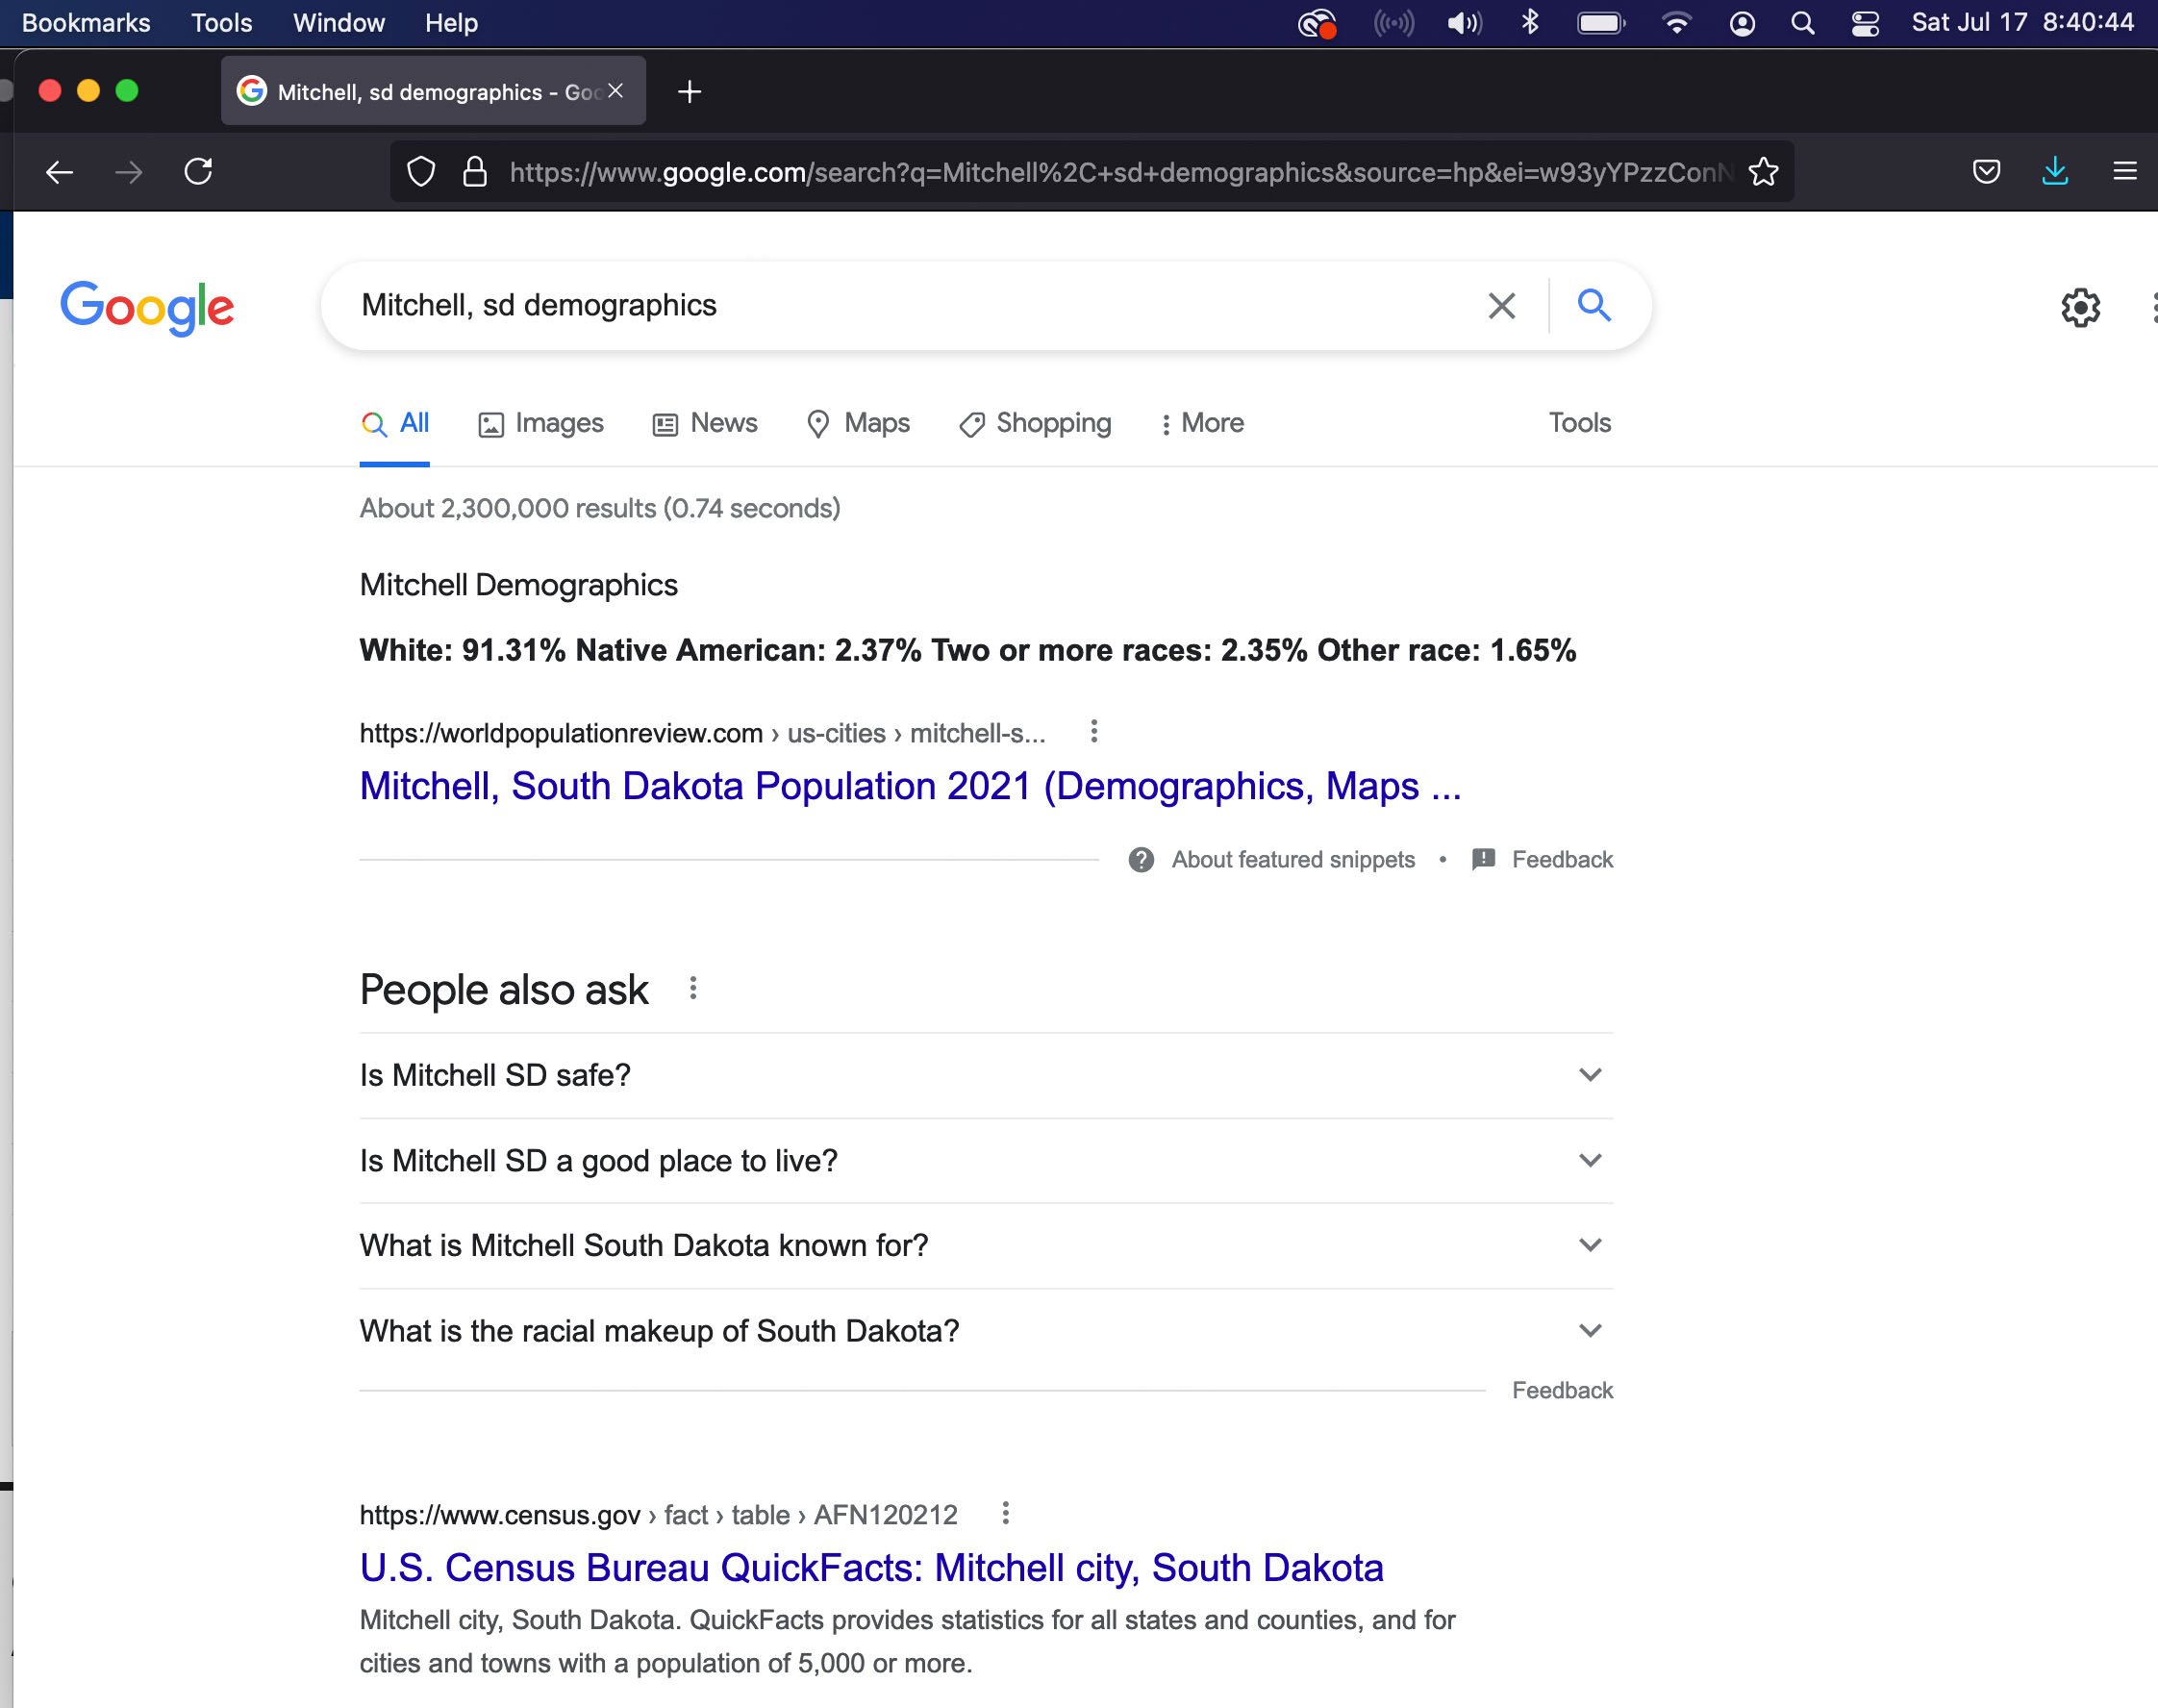Click the Wi-Fi status icon
The height and width of the screenshot is (1708, 2158).
click(1677, 23)
